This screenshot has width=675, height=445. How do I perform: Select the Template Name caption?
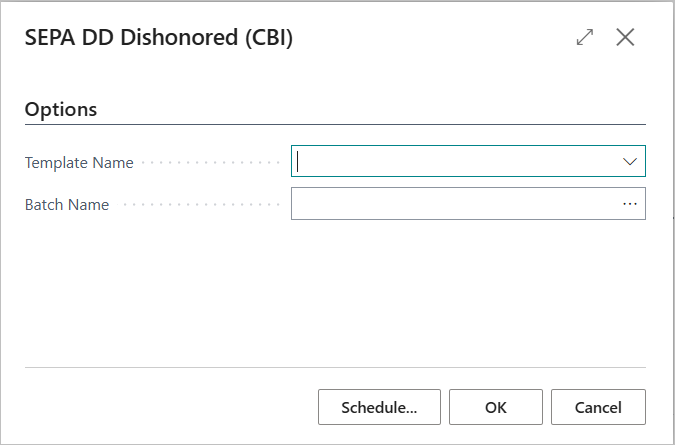[79, 163]
